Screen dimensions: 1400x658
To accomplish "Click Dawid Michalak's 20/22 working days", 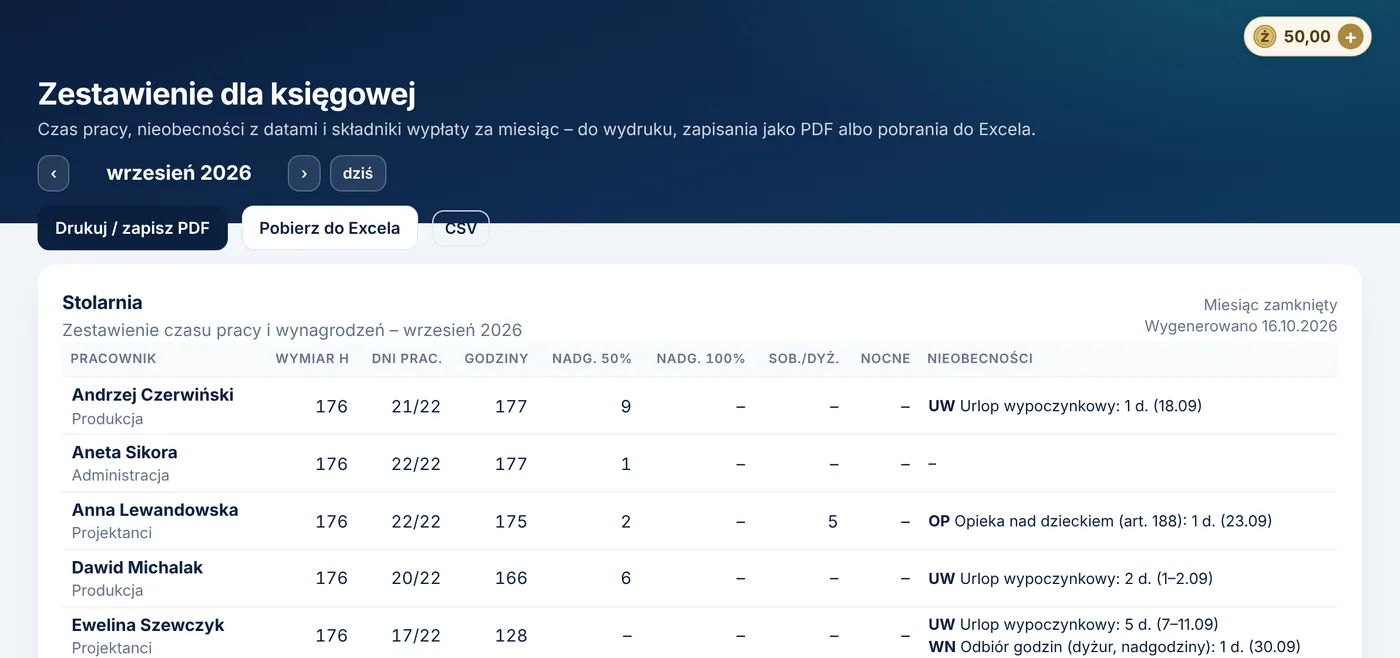I will (x=416, y=578).
